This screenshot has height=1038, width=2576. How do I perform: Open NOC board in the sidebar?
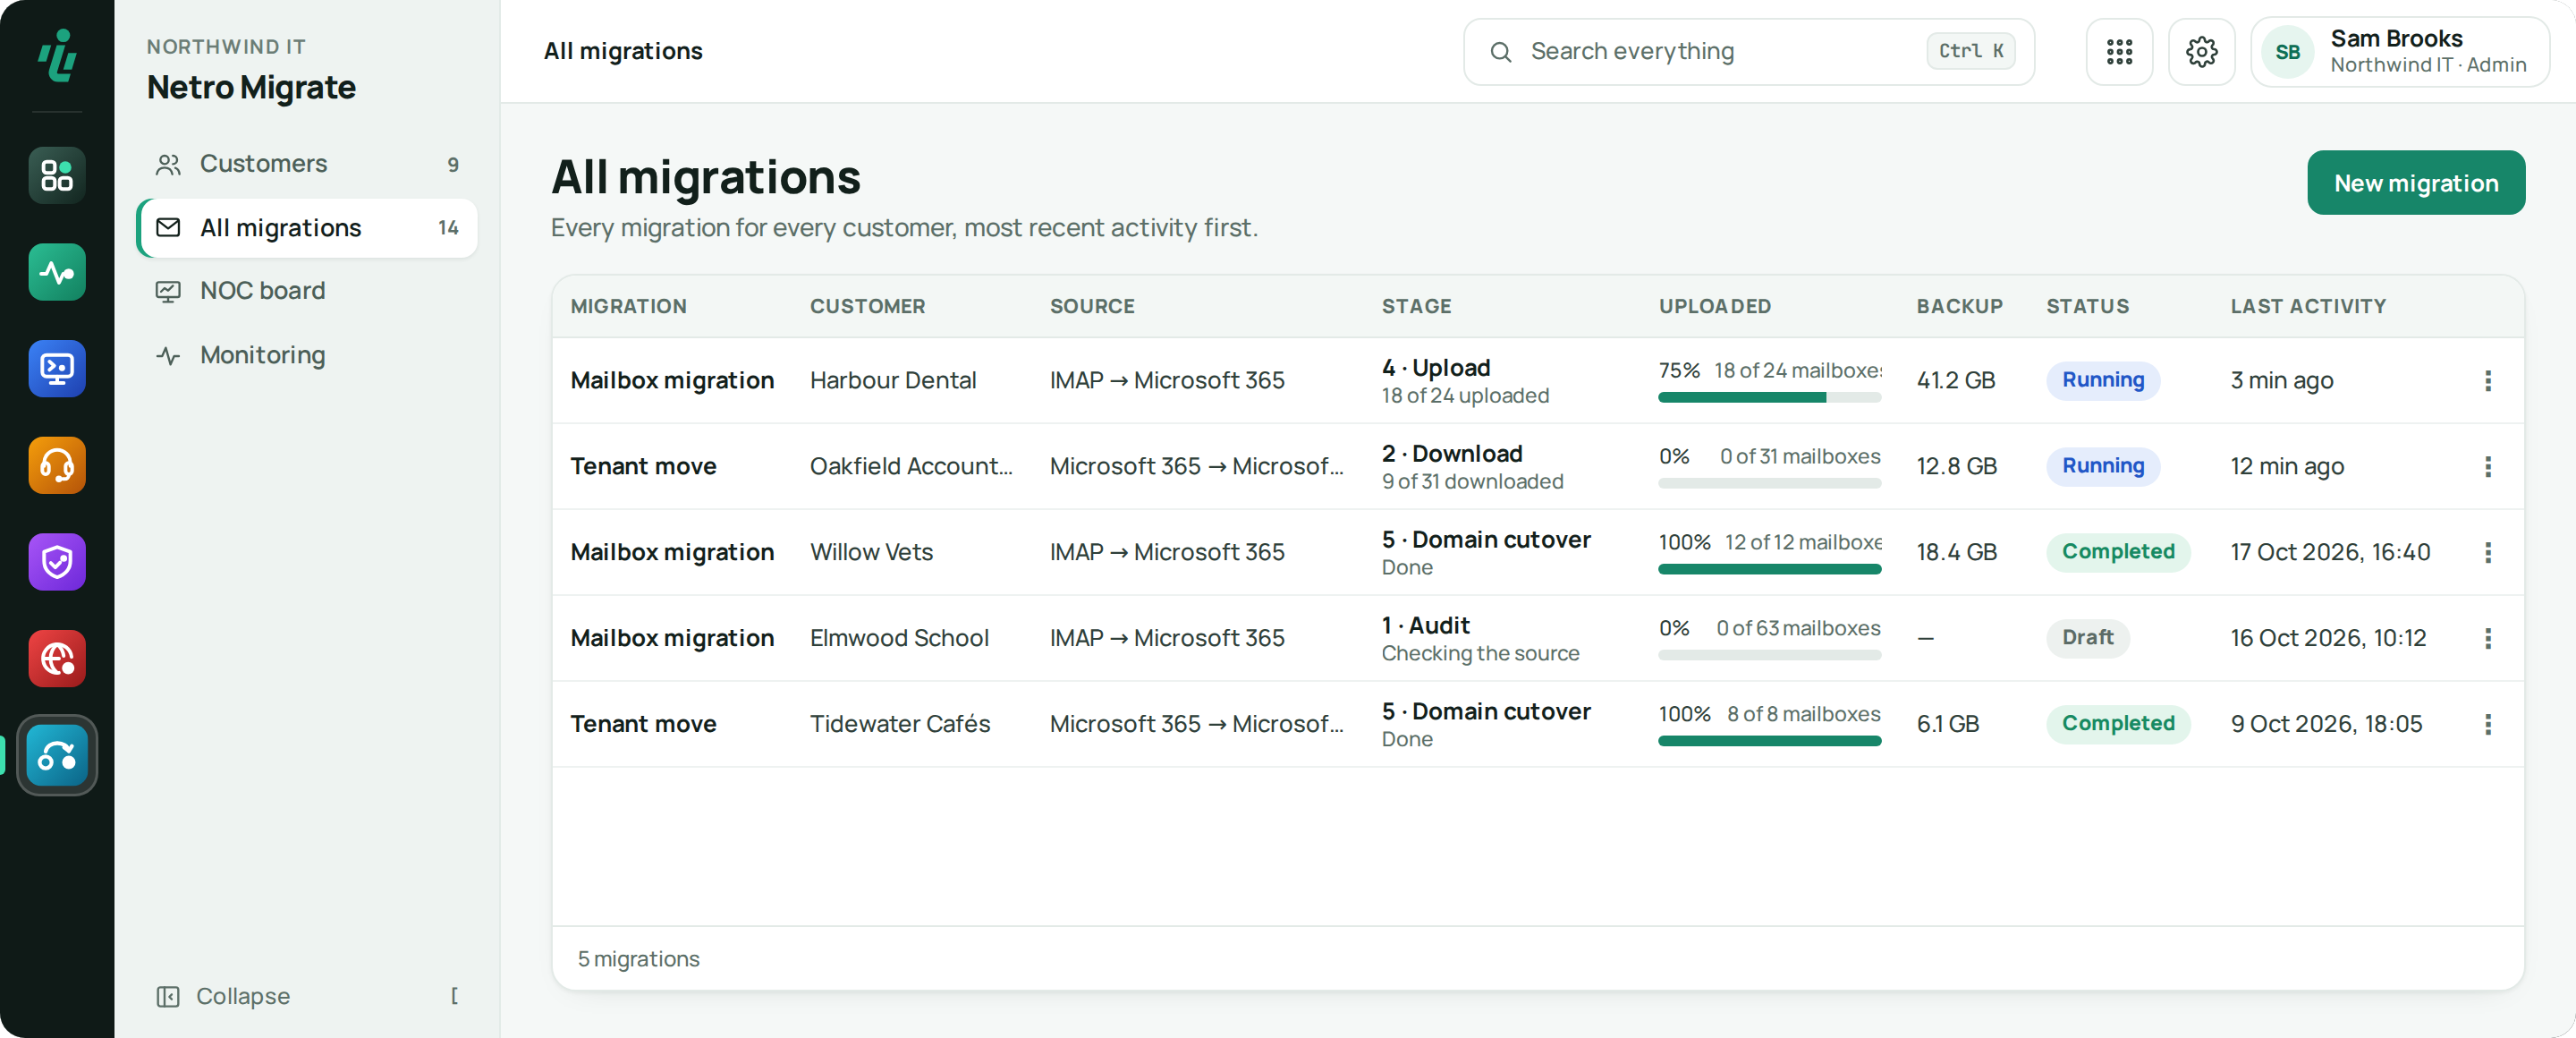click(307, 291)
